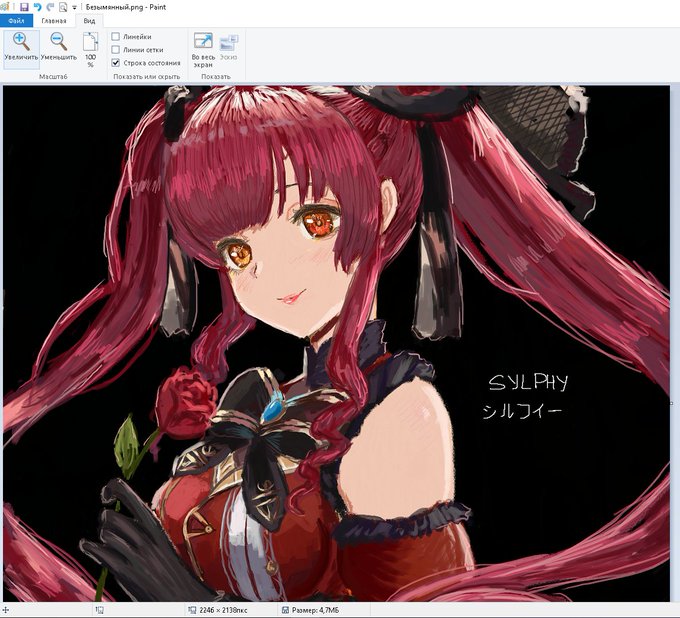Select the Вид ribbon tab
The width and height of the screenshot is (680, 618).
tap(89, 21)
